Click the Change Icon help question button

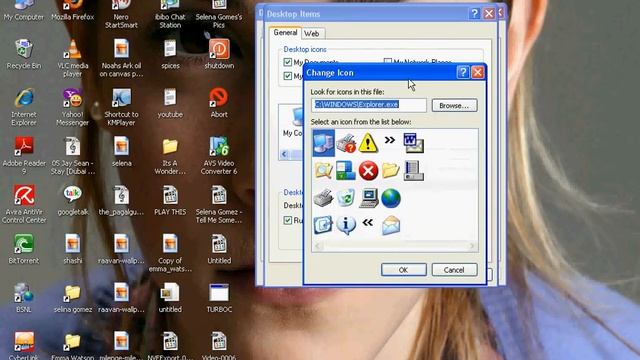coord(463,73)
